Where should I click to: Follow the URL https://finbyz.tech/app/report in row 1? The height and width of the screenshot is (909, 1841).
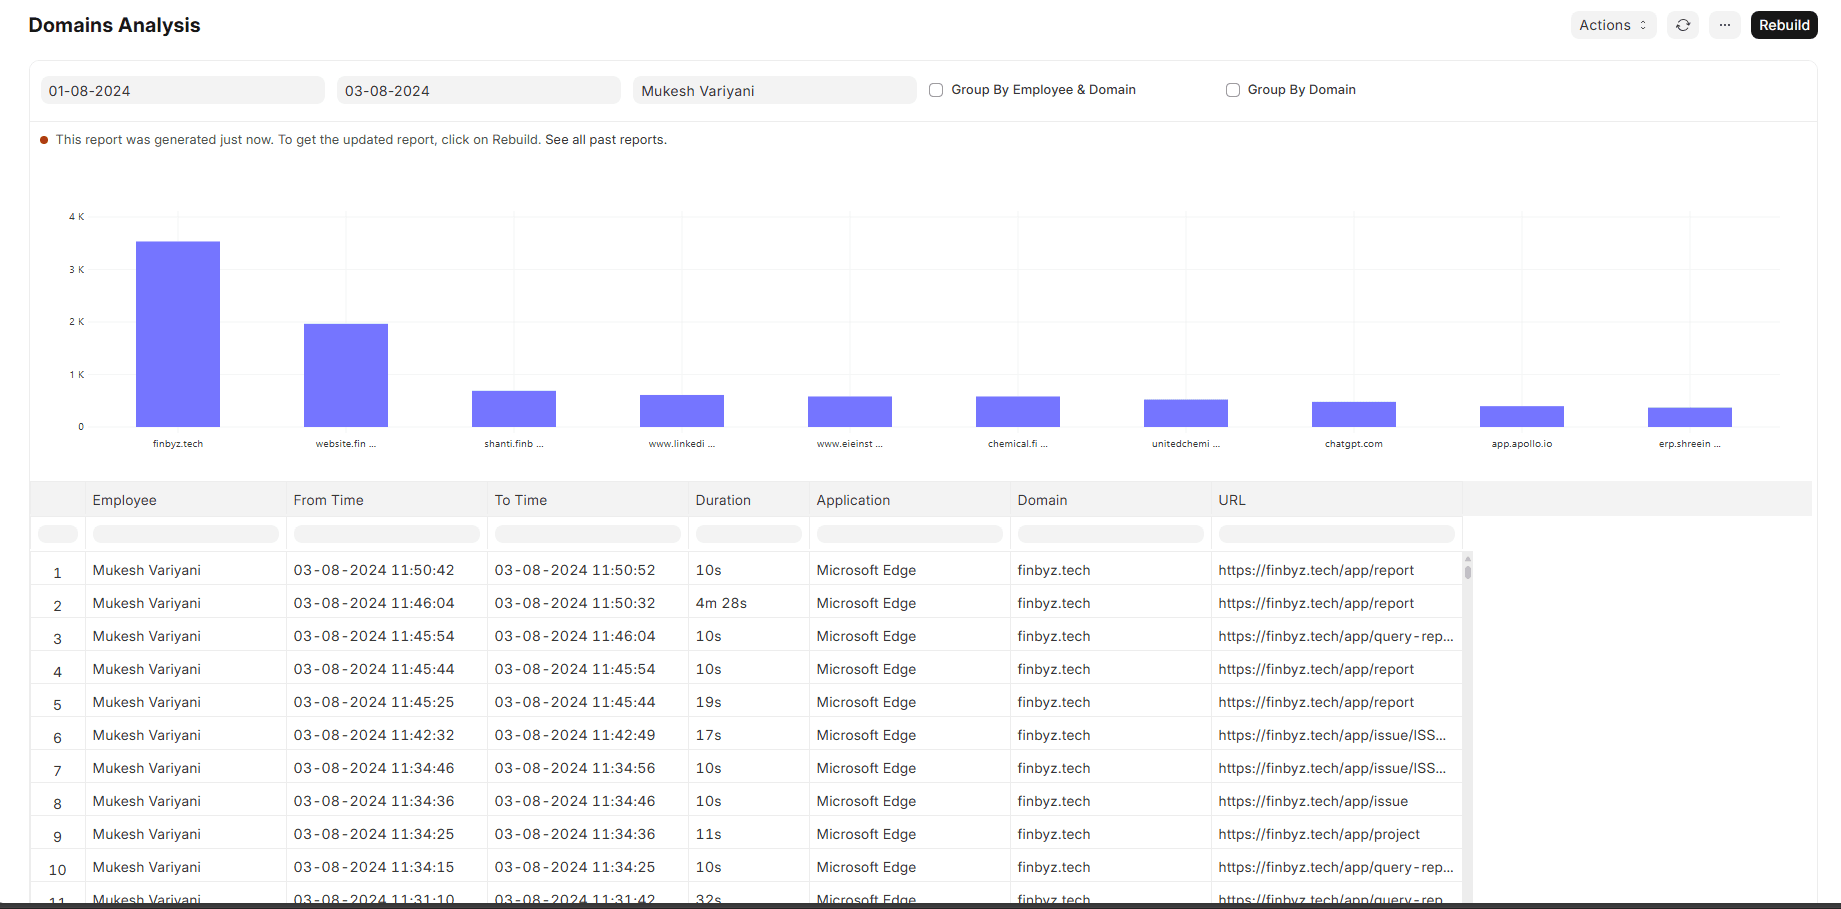tap(1315, 569)
